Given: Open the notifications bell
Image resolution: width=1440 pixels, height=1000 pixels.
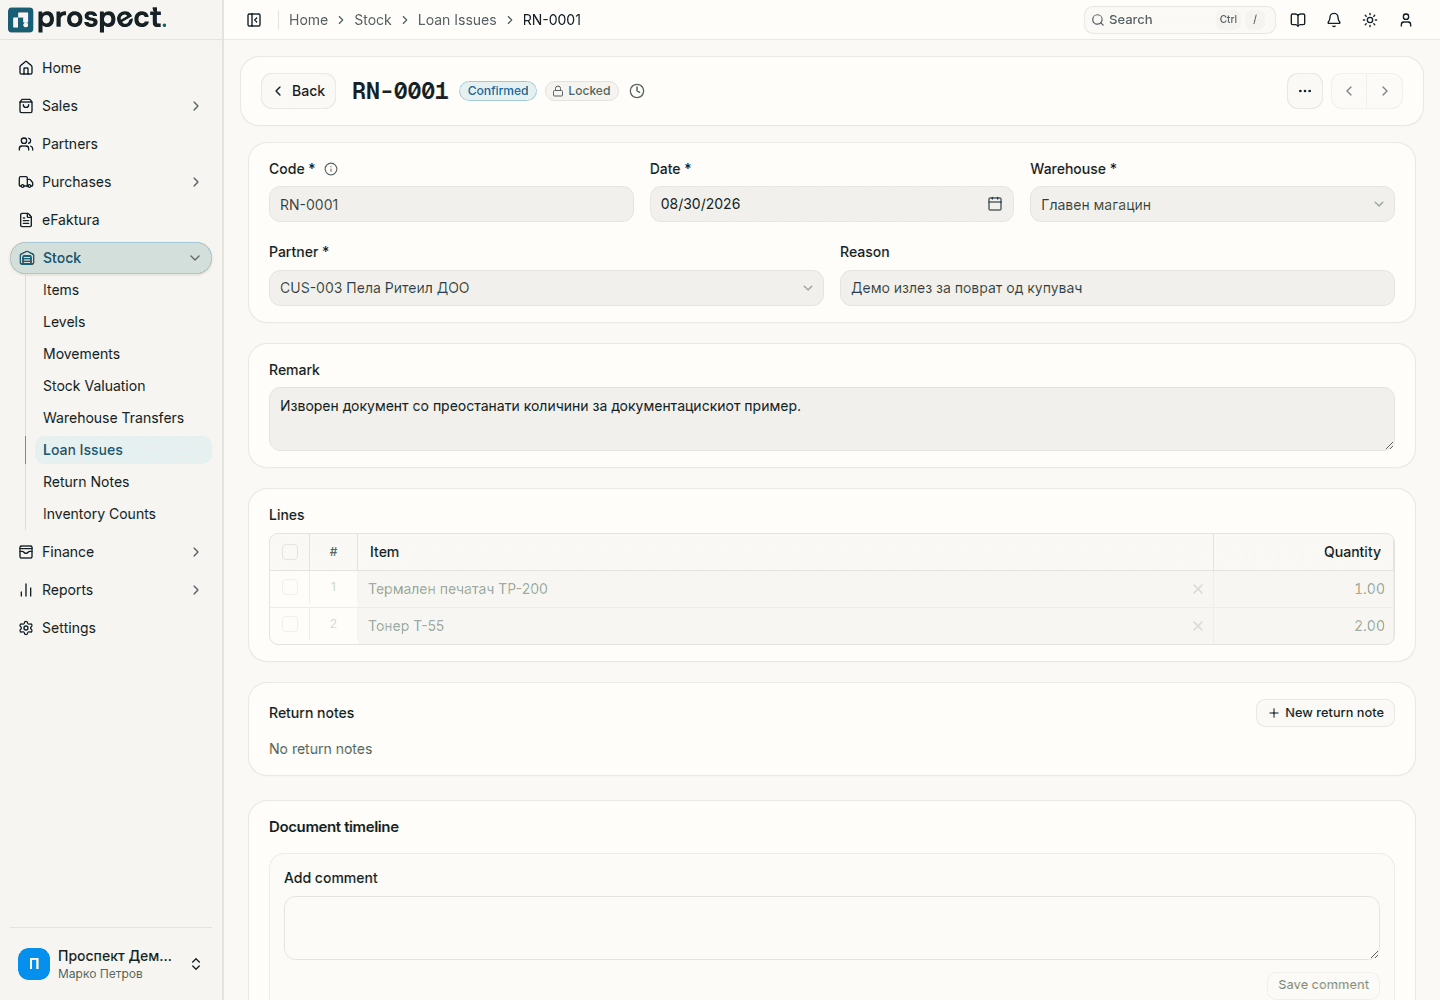Looking at the screenshot, I should point(1334,20).
